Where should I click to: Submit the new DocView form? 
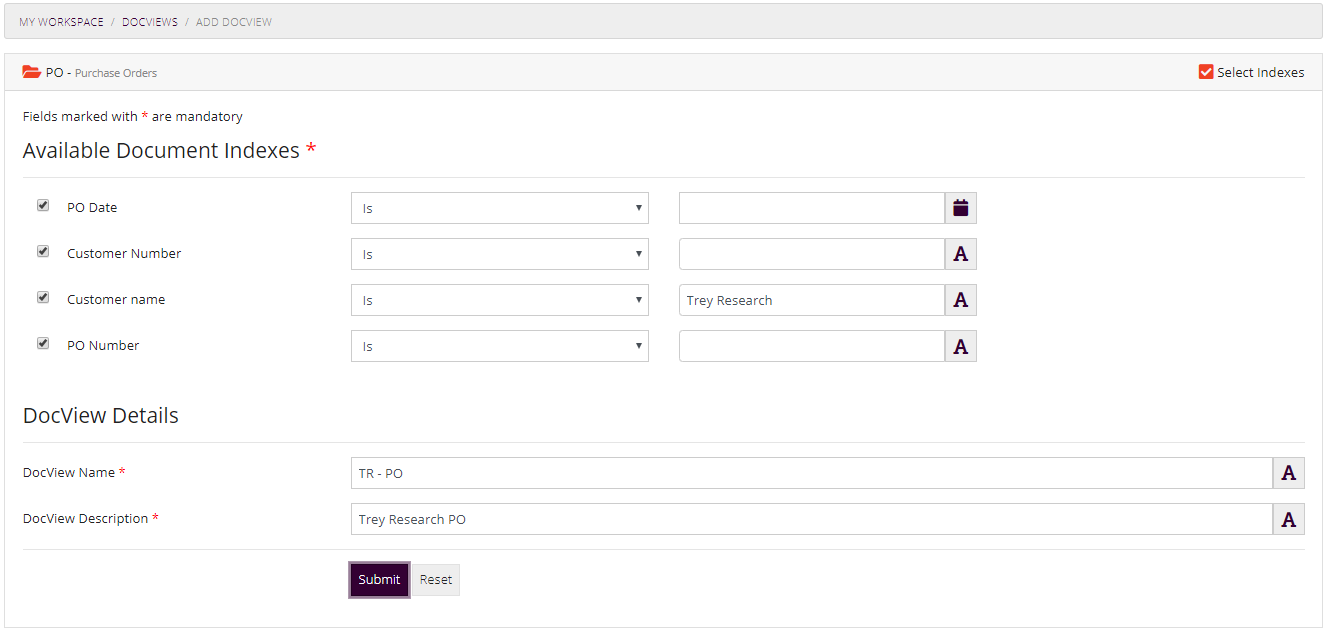tap(378, 579)
